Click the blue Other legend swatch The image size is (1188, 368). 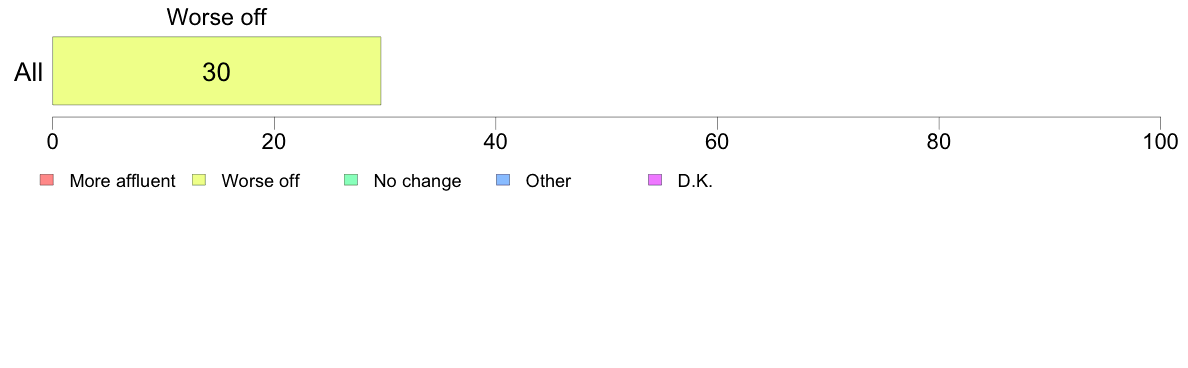tap(503, 180)
